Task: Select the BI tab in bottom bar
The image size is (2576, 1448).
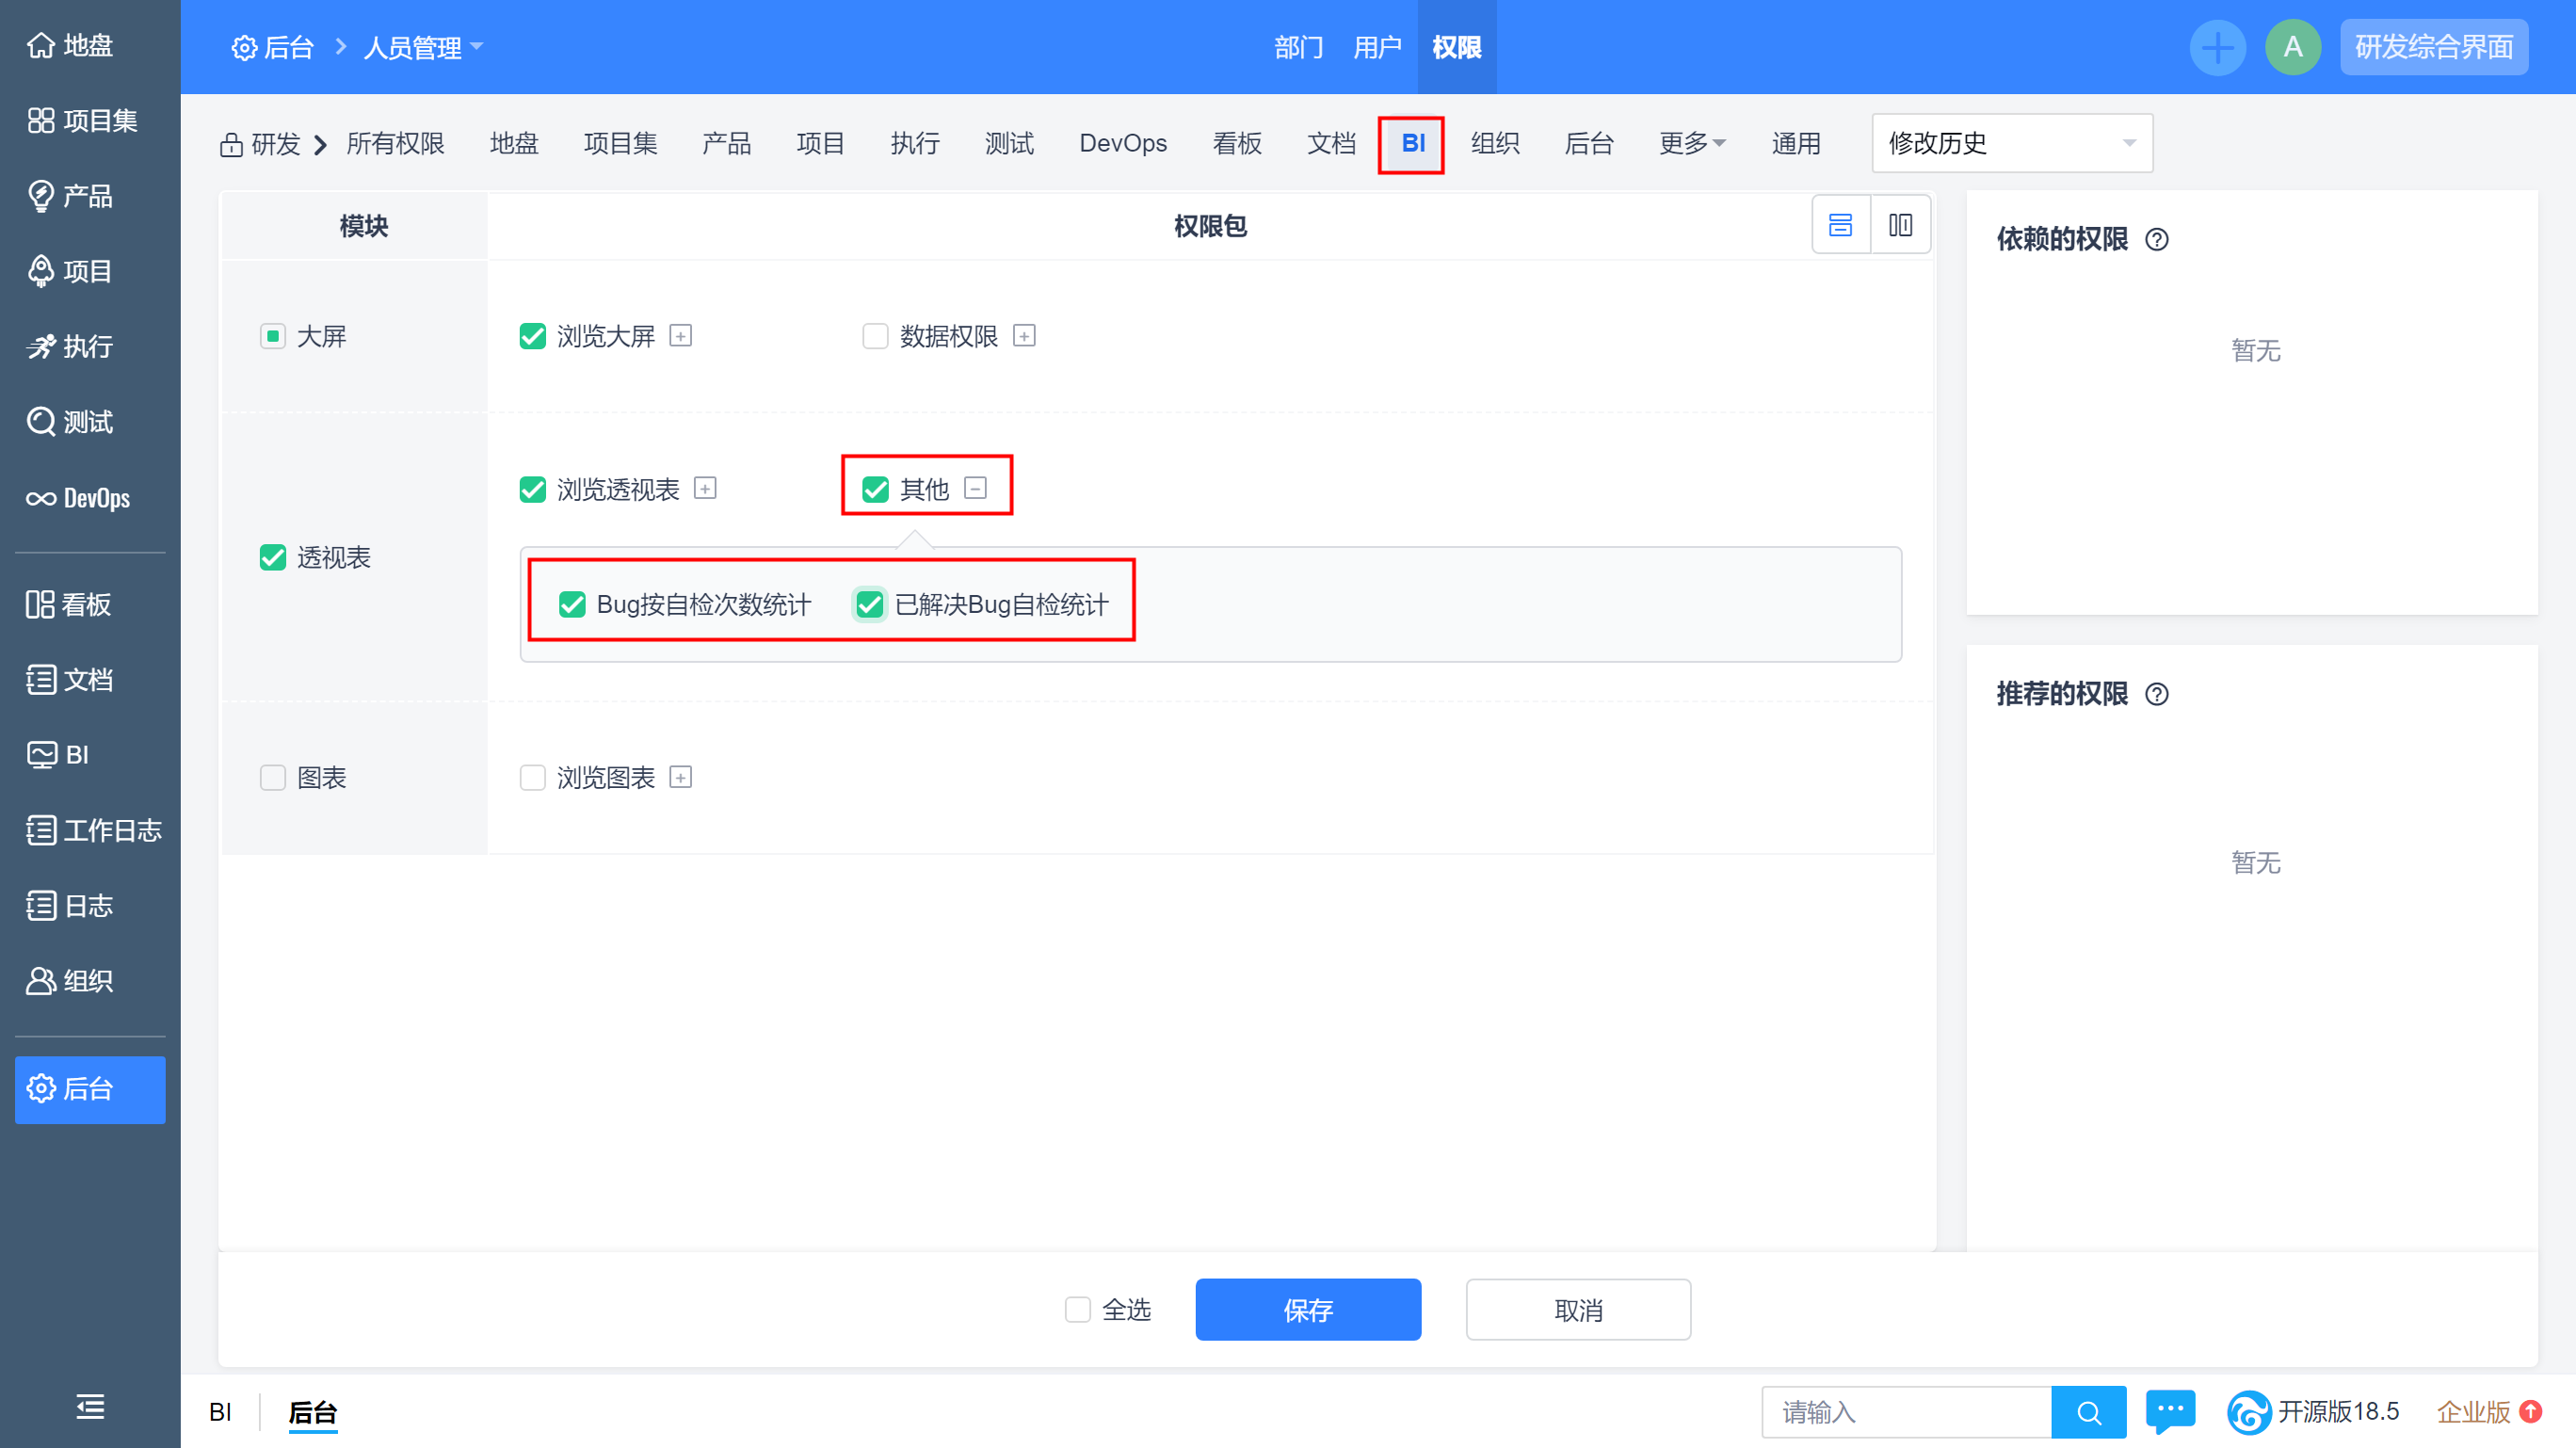Action: (x=220, y=1412)
